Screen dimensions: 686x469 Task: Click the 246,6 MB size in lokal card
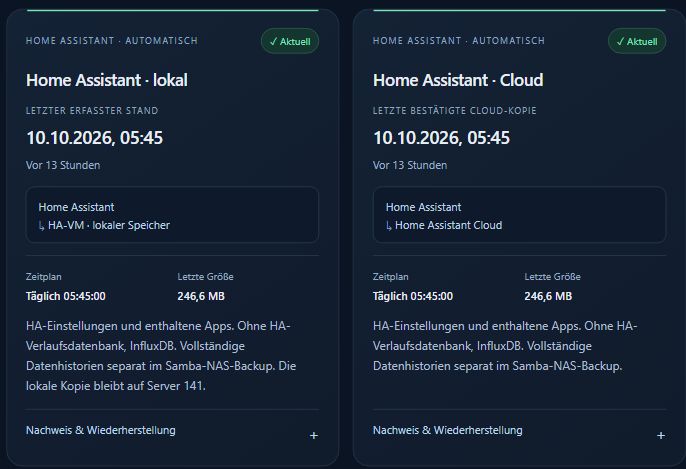pyautogui.click(x=201, y=296)
